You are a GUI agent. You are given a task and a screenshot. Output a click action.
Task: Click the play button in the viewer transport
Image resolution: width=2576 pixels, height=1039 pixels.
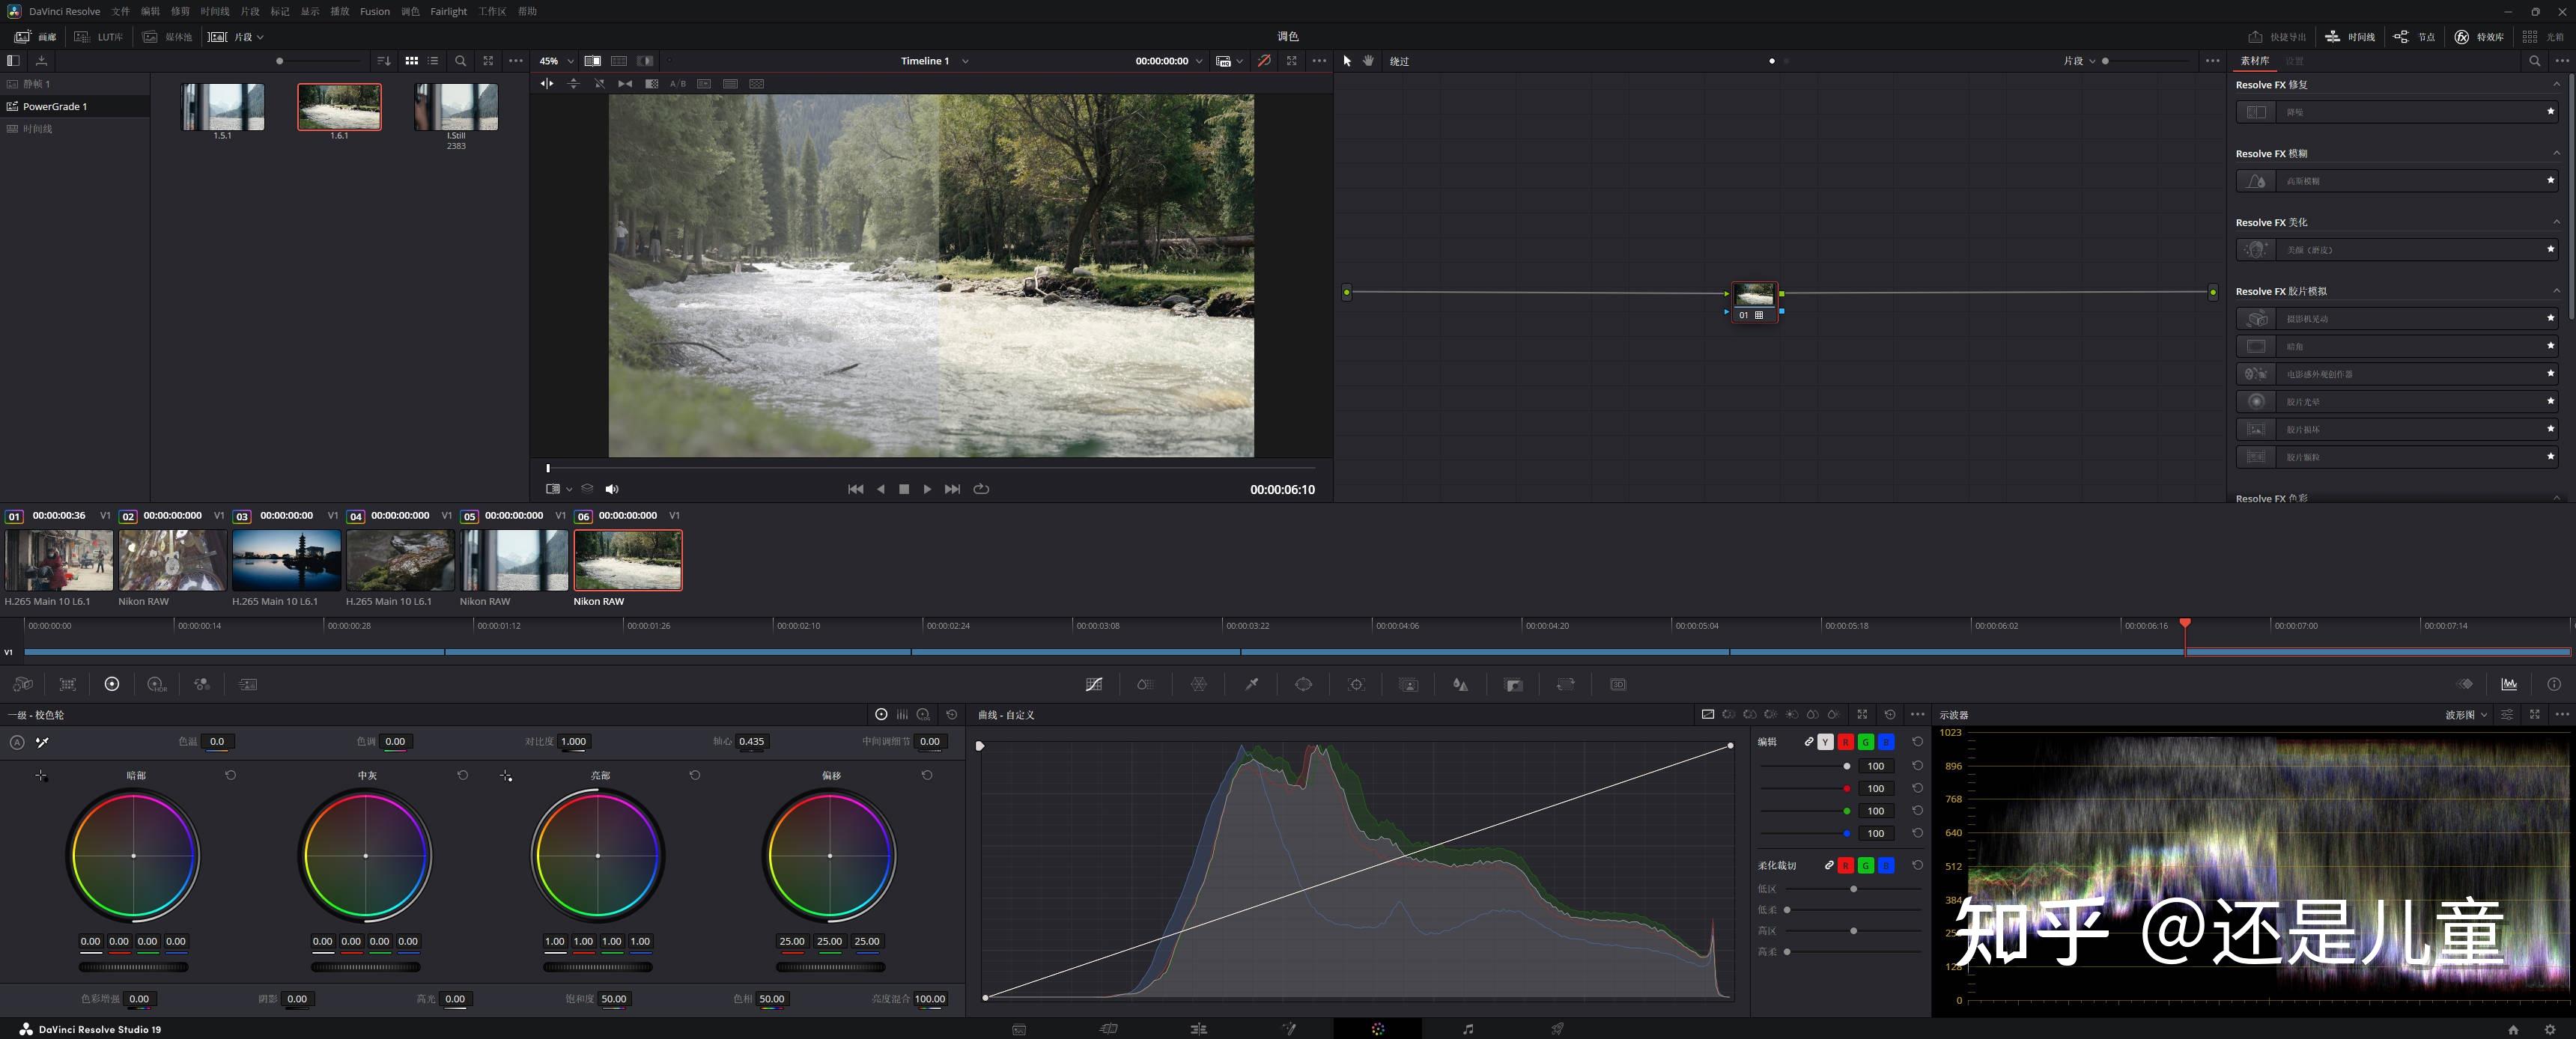927,489
